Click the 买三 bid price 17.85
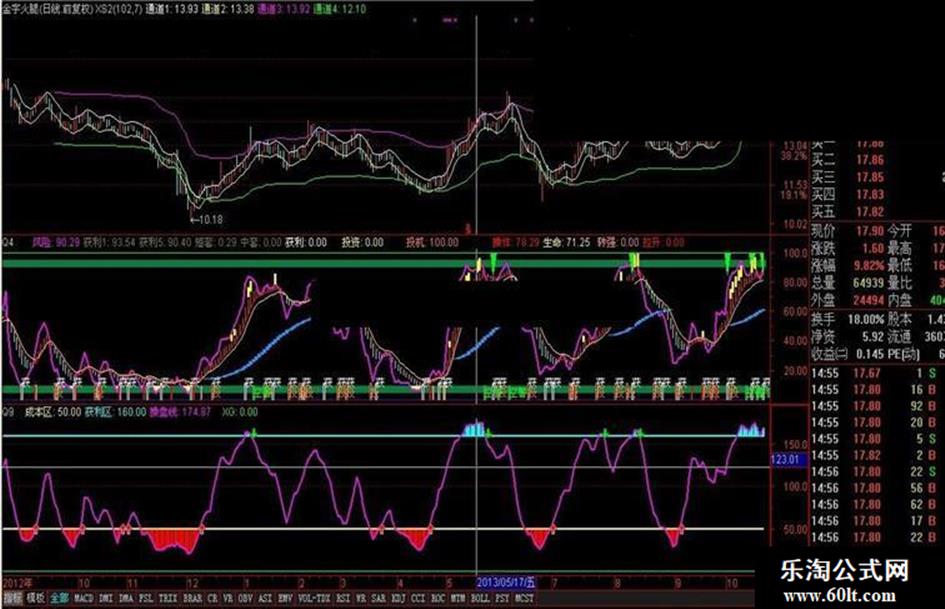 click(x=870, y=177)
